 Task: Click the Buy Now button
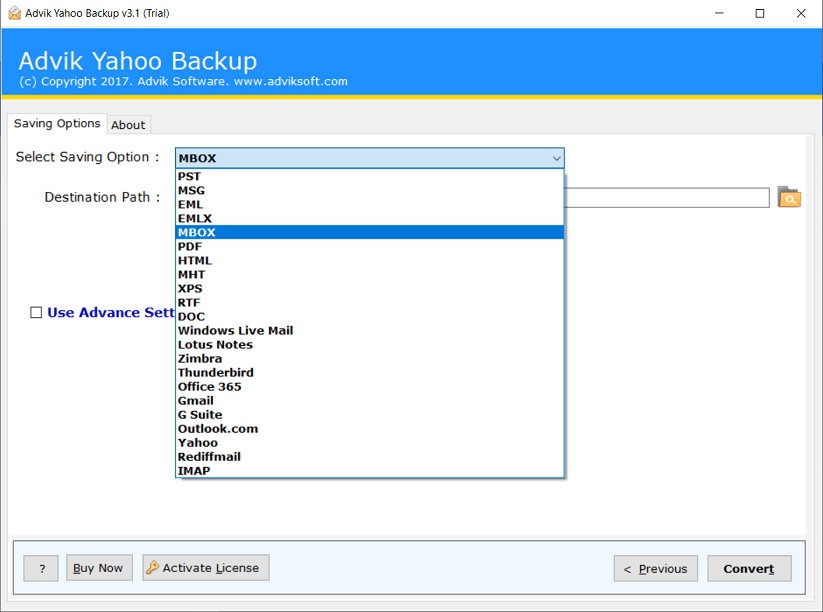[99, 567]
